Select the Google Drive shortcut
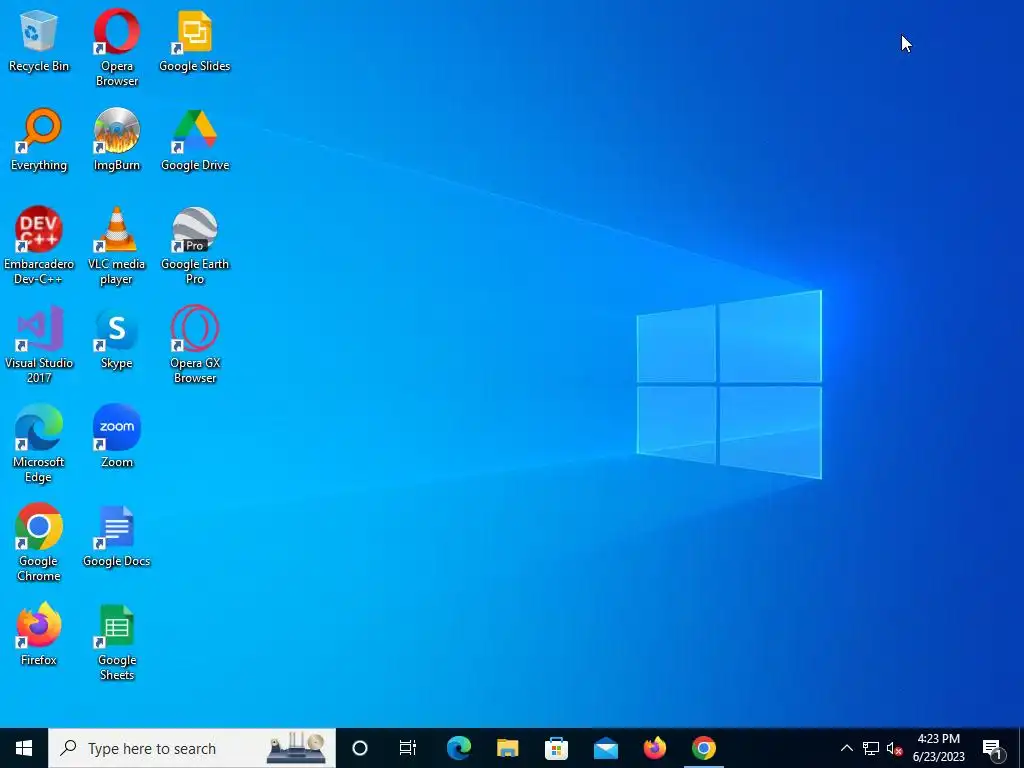 pyautogui.click(x=195, y=140)
